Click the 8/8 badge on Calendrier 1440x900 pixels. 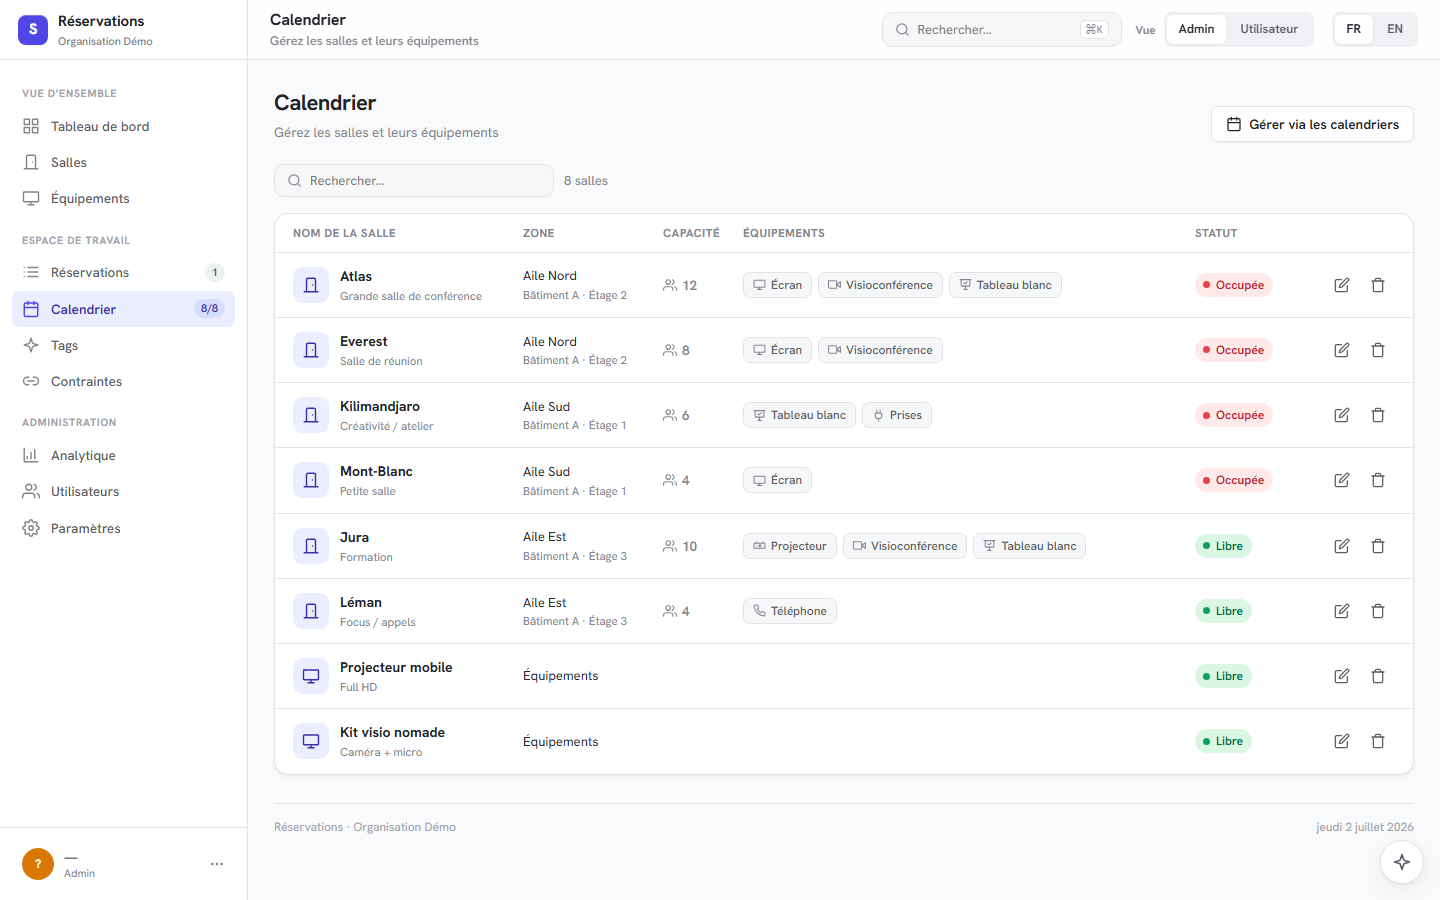pos(210,309)
